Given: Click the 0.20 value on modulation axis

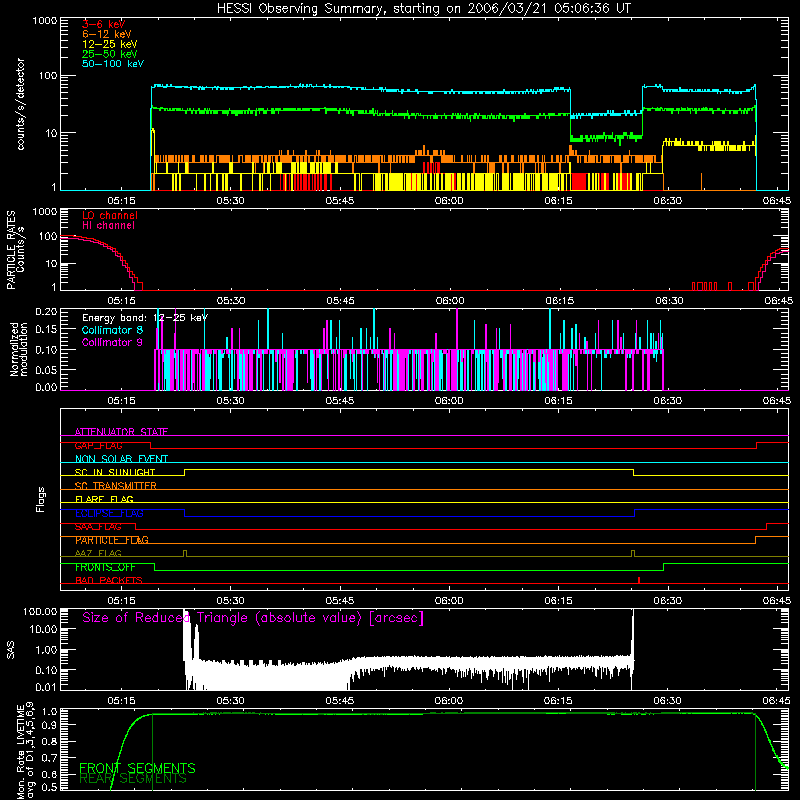Looking at the screenshot, I should [x=46, y=312].
